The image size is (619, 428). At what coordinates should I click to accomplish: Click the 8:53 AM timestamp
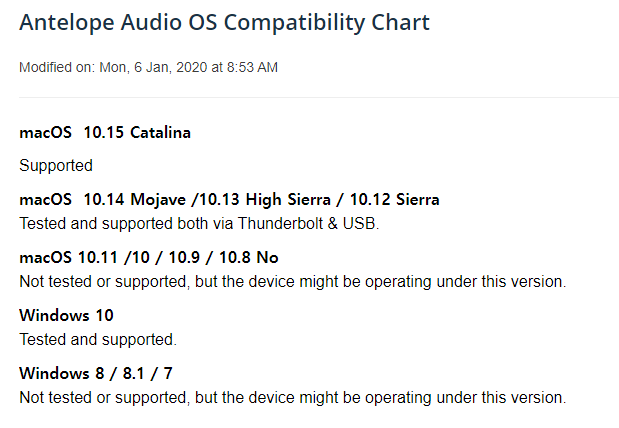[252, 68]
